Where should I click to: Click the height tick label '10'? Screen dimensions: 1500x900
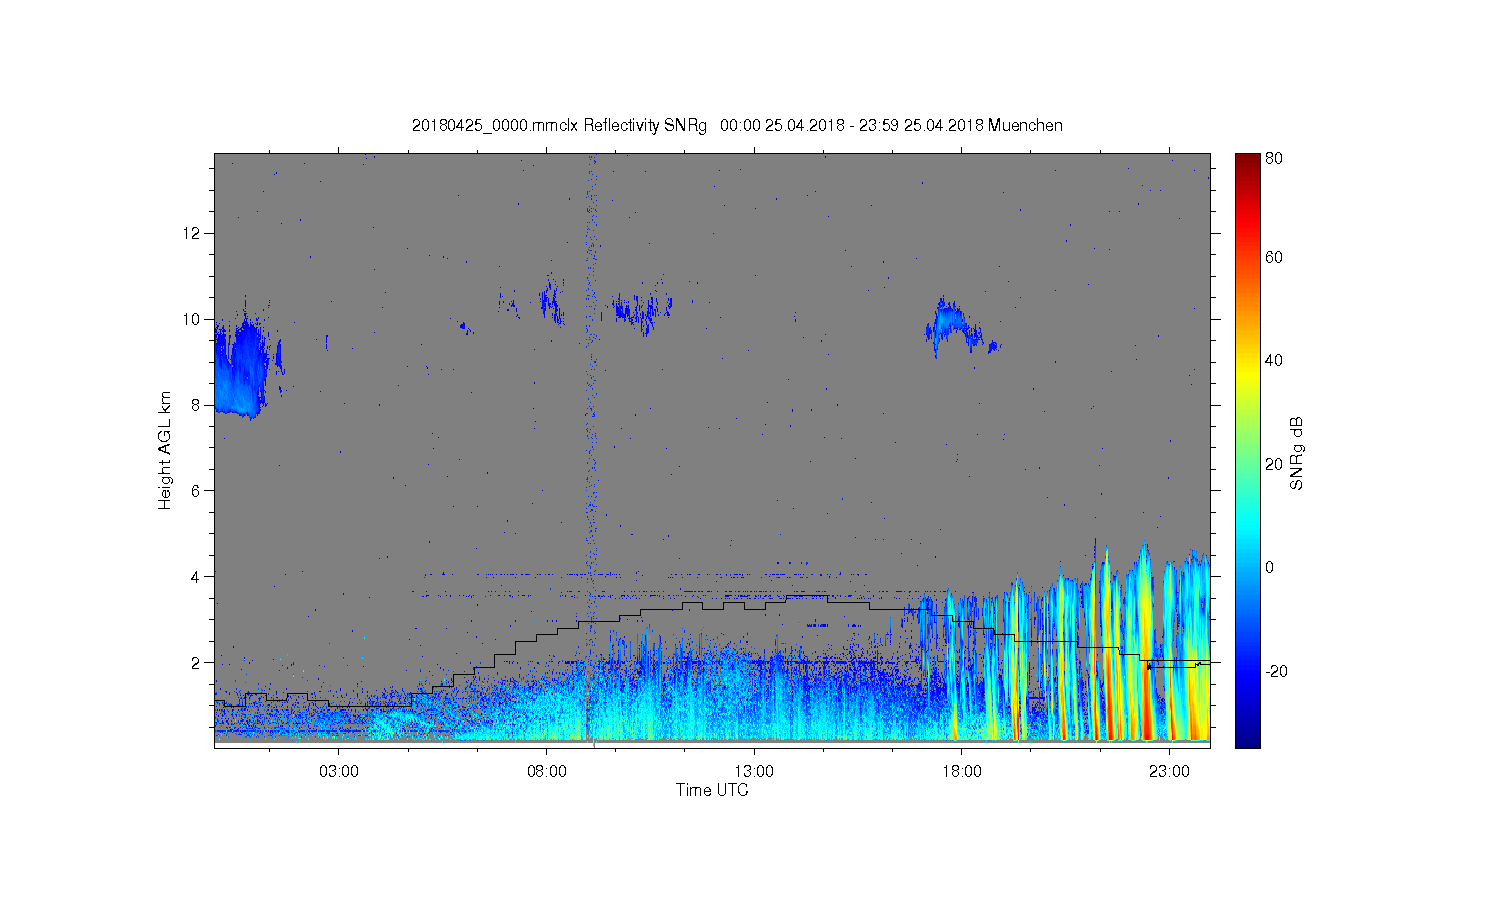click(x=192, y=319)
